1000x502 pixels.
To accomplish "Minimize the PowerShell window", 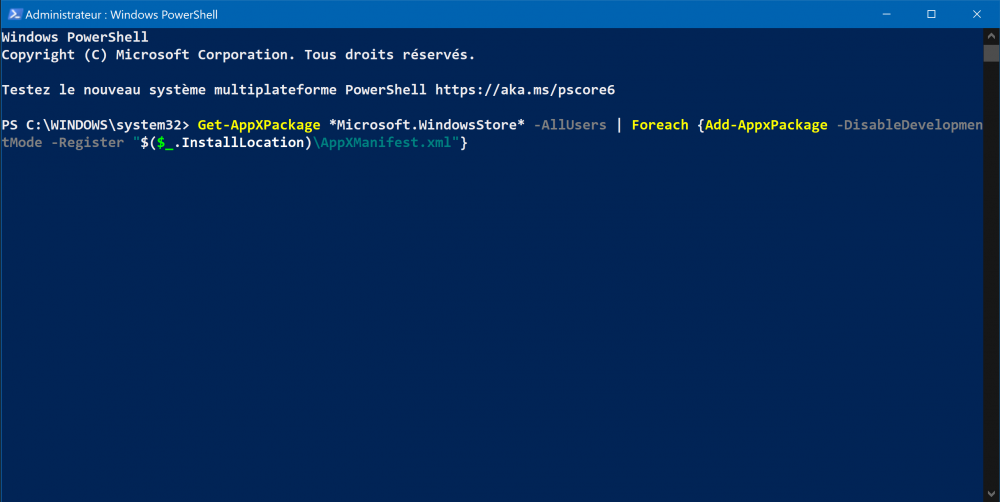I will (x=886, y=14).
